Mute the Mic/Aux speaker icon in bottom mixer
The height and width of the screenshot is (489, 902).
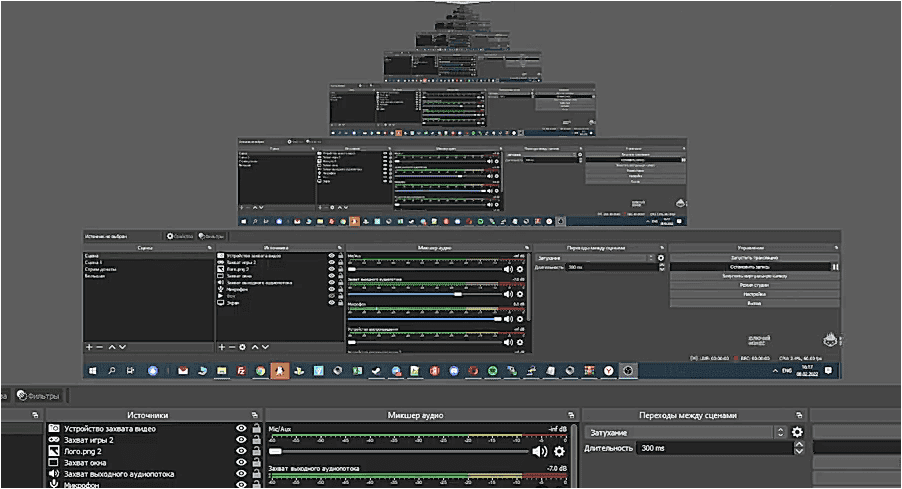(x=540, y=452)
